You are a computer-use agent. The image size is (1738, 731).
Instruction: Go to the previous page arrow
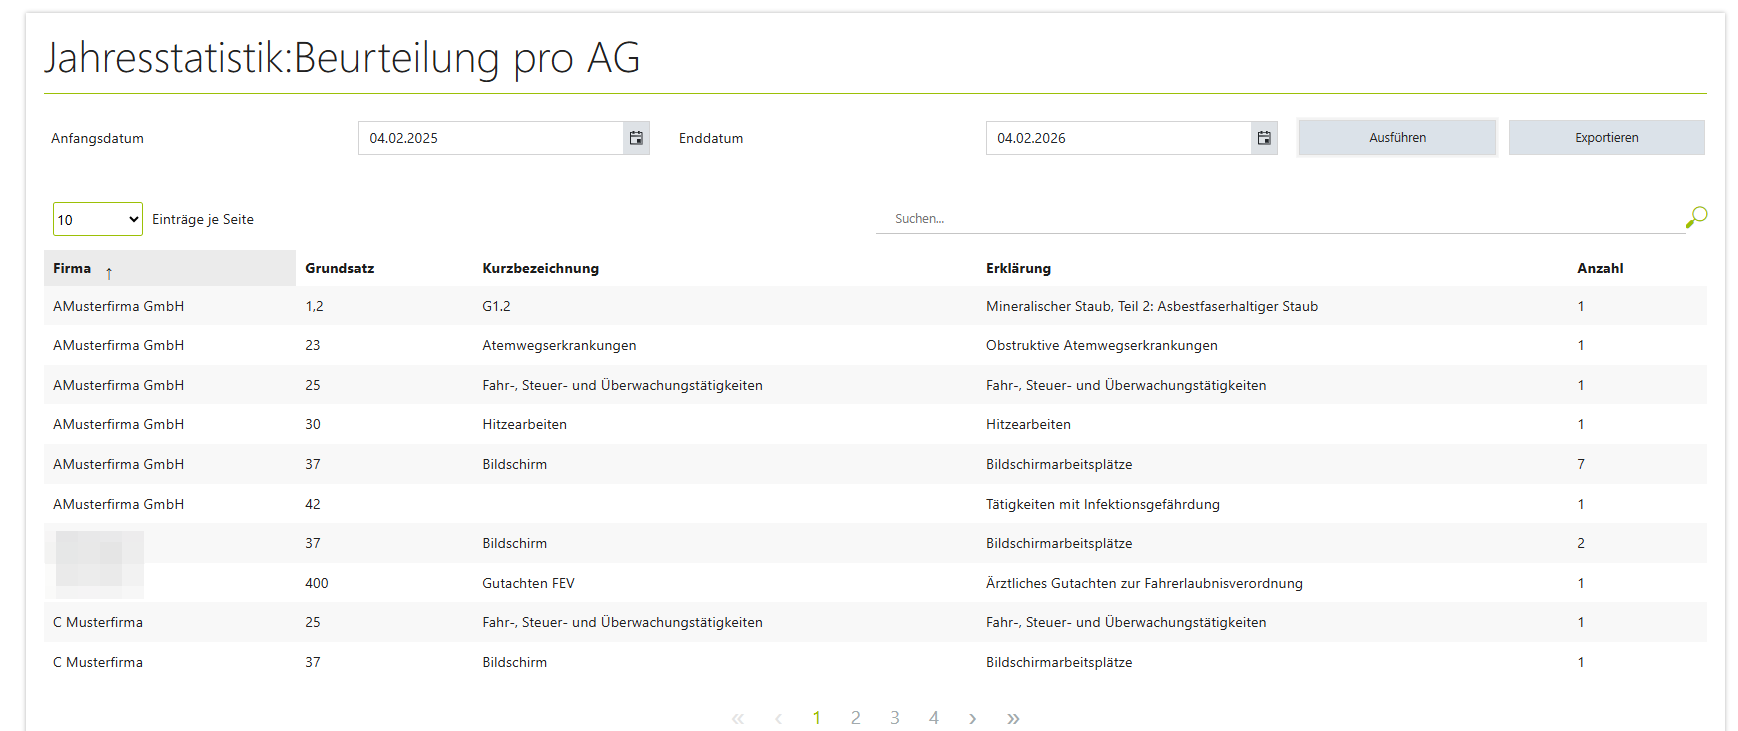tap(778, 718)
